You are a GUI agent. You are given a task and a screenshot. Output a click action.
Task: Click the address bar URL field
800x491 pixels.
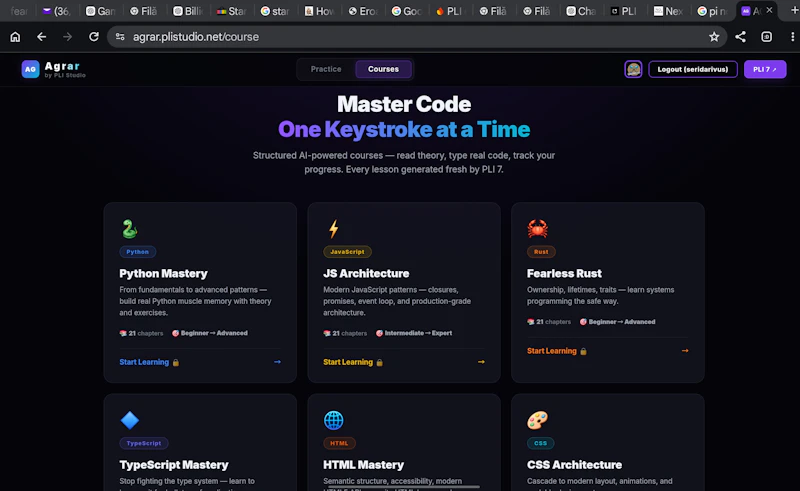pos(416,37)
